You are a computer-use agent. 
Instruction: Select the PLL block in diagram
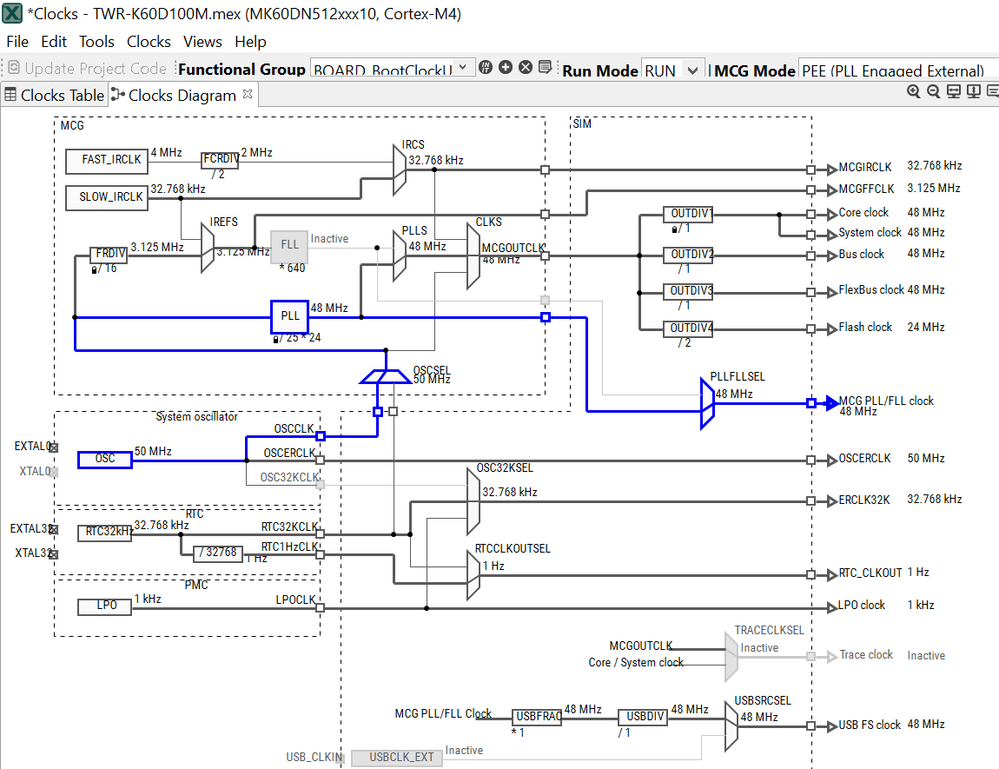tap(290, 316)
